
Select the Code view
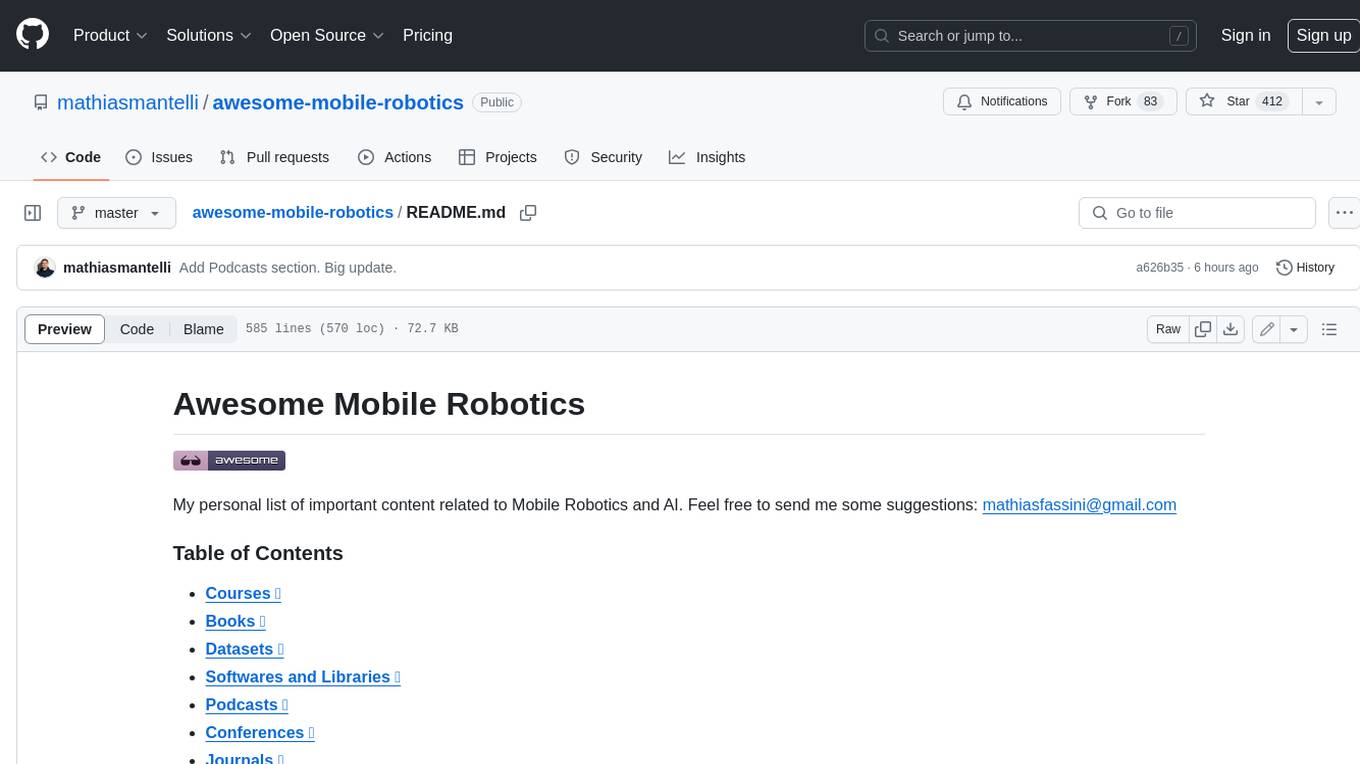coord(137,329)
